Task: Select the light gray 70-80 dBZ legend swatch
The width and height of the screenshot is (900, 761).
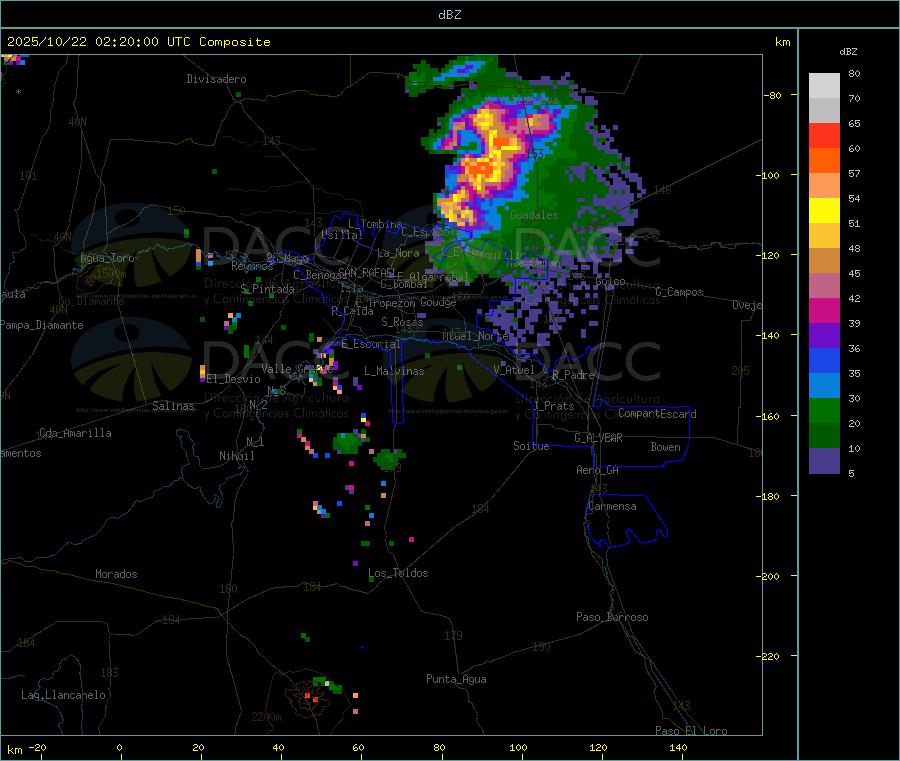Action: point(824,86)
